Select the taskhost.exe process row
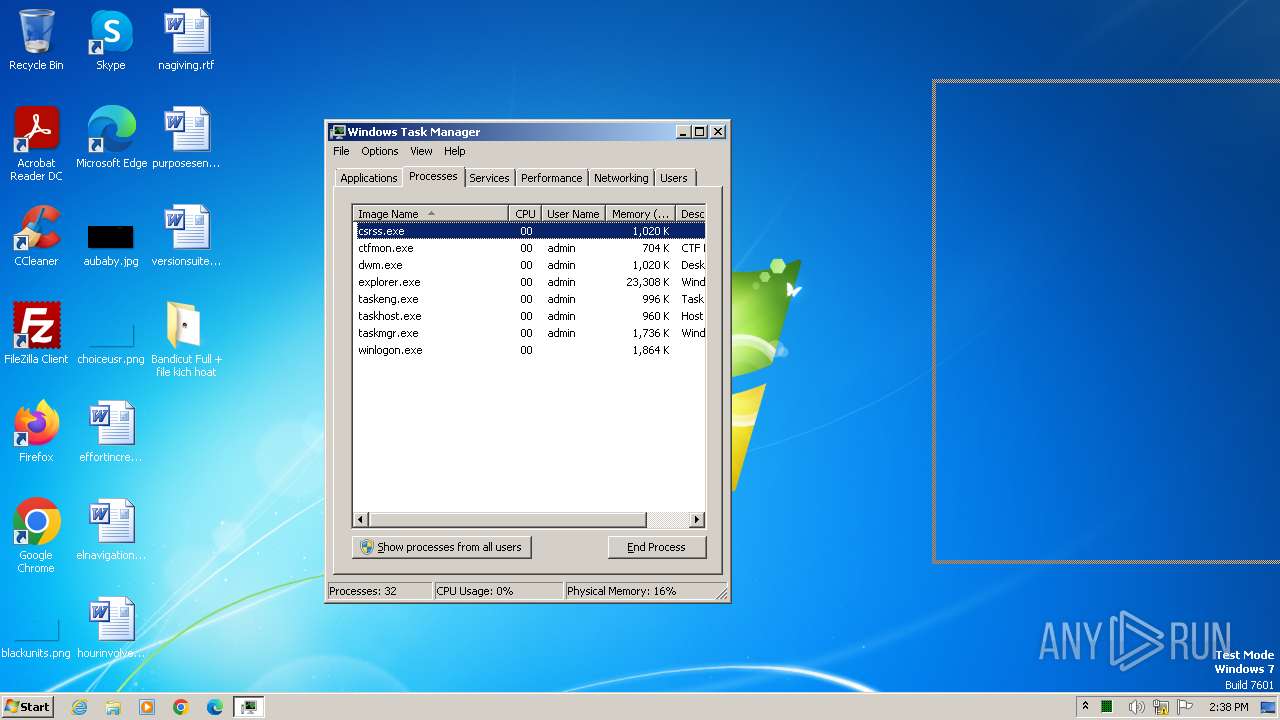Image resolution: width=1280 pixels, height=720 pixels. (529, 316)
